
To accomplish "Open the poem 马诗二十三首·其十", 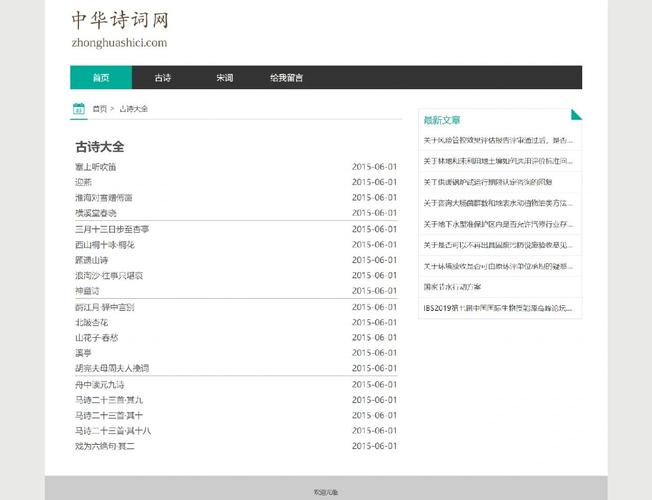I will 109,416.
